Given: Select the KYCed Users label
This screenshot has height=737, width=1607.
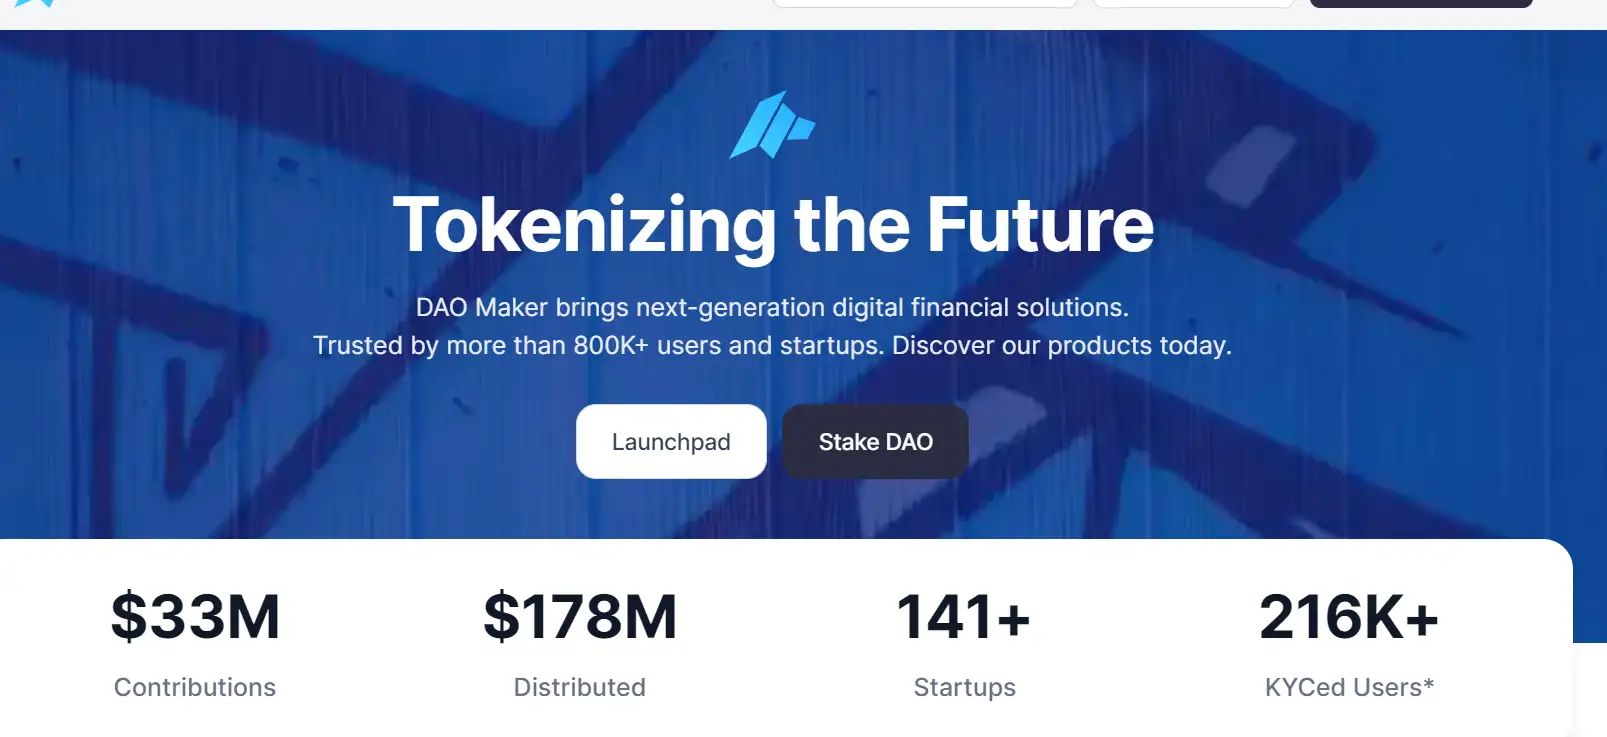Looking at the screenshot, I should pyautogui.click(x=1343, y=687).
